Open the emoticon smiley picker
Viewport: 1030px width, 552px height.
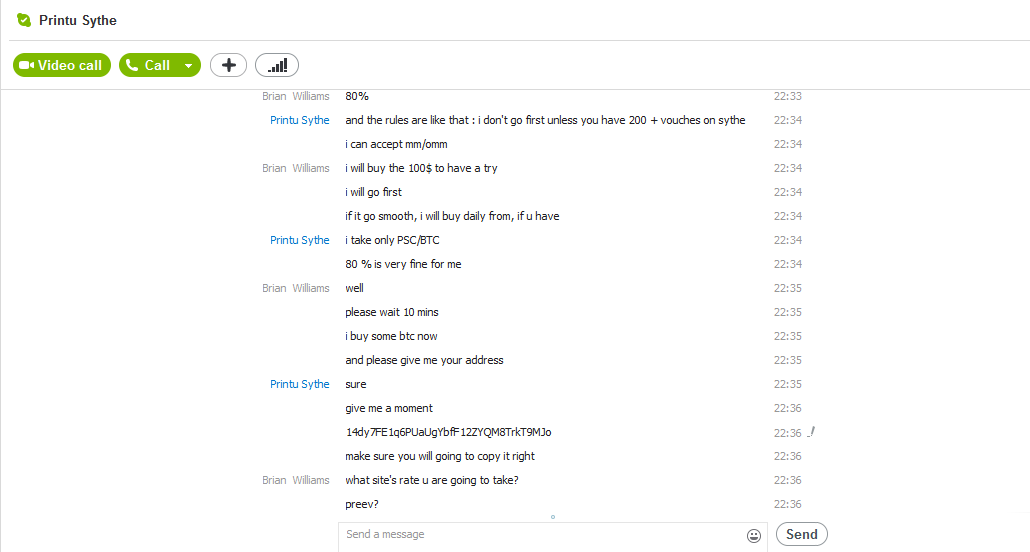[x=753, y=536]
